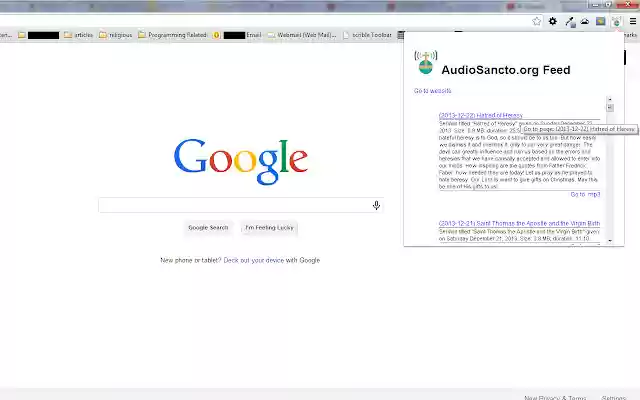Click the AudioSancto.org Feed heading
The height and width of the screenshot is (400, 640).
506,70
